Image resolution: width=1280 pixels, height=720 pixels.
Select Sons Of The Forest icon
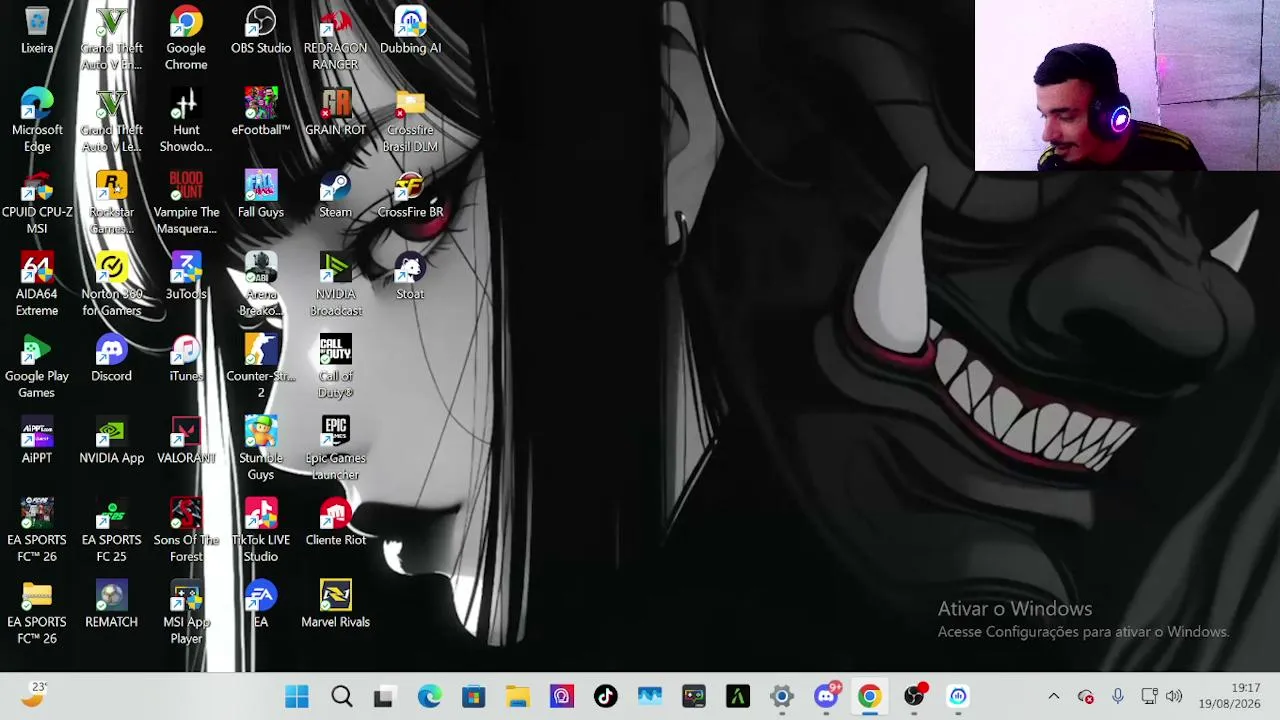coord(186,531)
